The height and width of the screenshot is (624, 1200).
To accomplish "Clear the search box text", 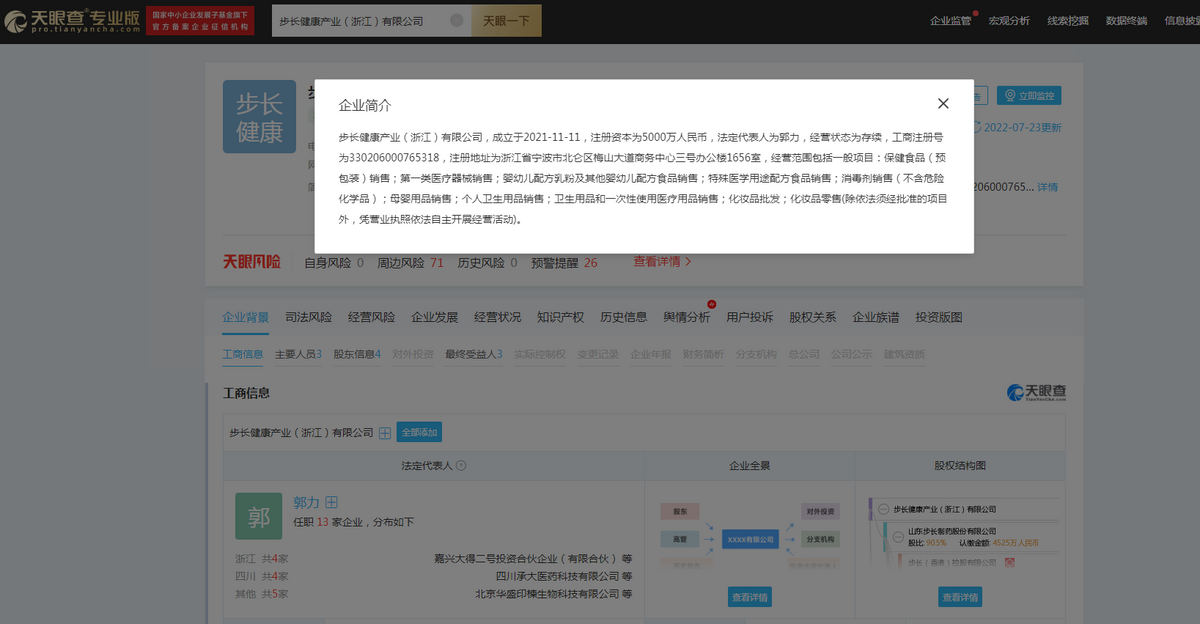I will click(x=456, y=21).
